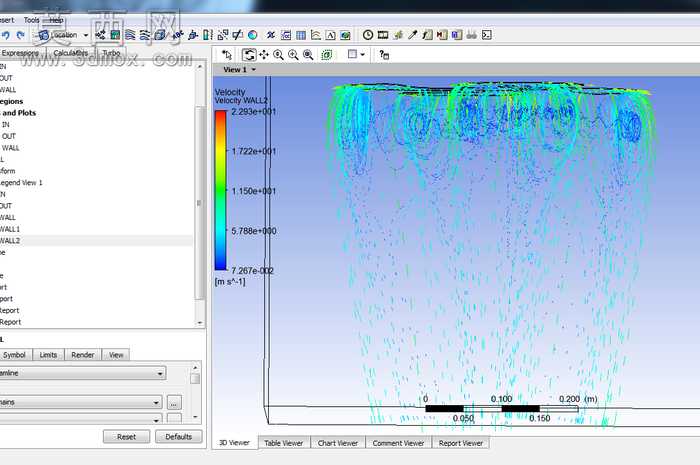Viewport: 700px width, 465px height.
Task: Click the Reset button
Action: click(126, 436)
